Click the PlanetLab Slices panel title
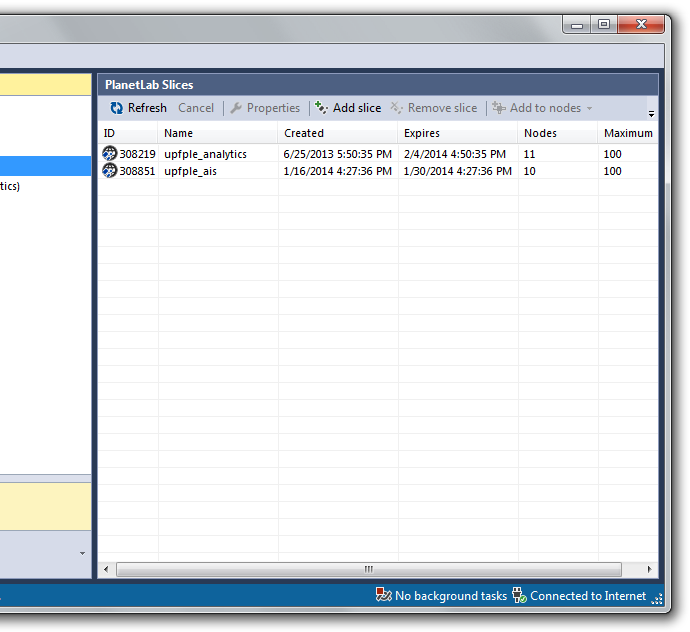Image resolution: width=690 pixels, height=632 pixels. coord(149,85)
